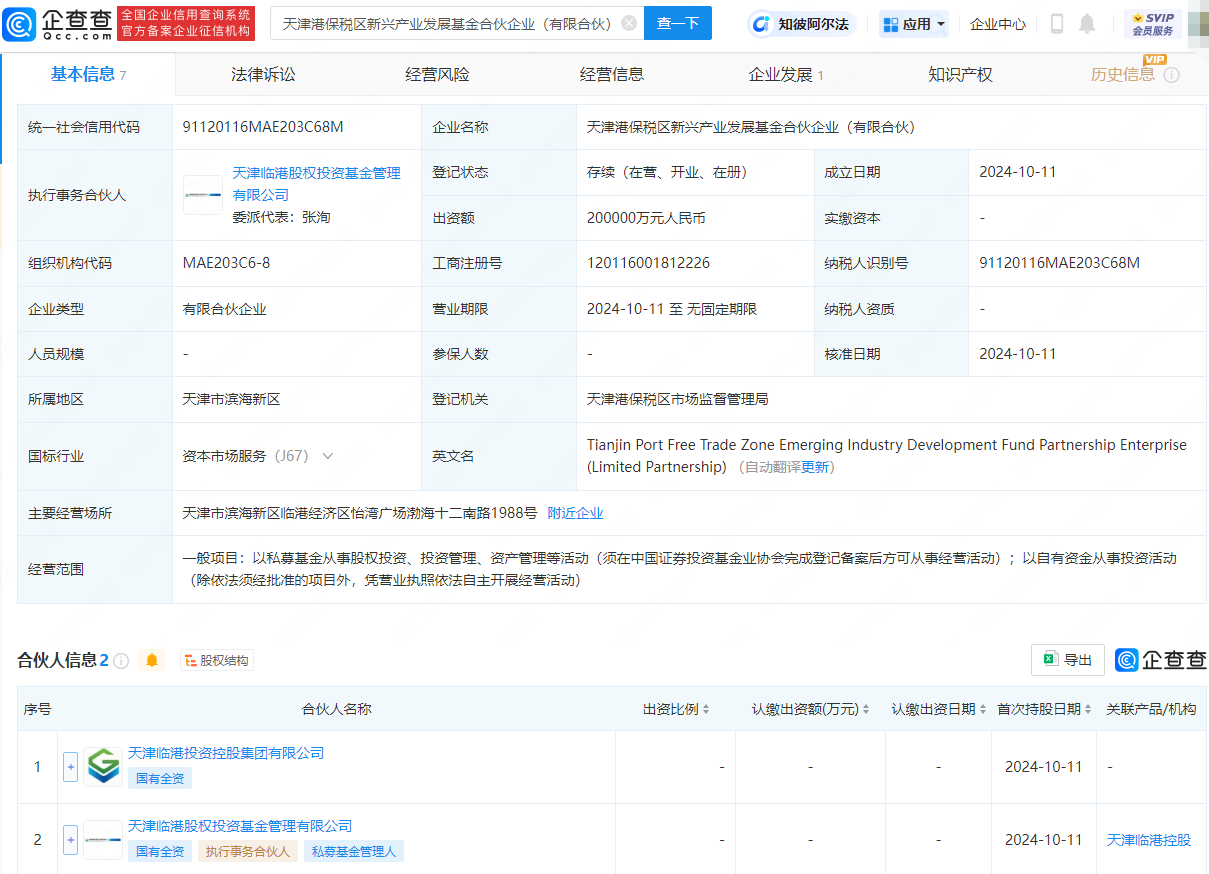Click the 国有全资 tag in row 1
The image size is (1209, 874).
point(160,778)
